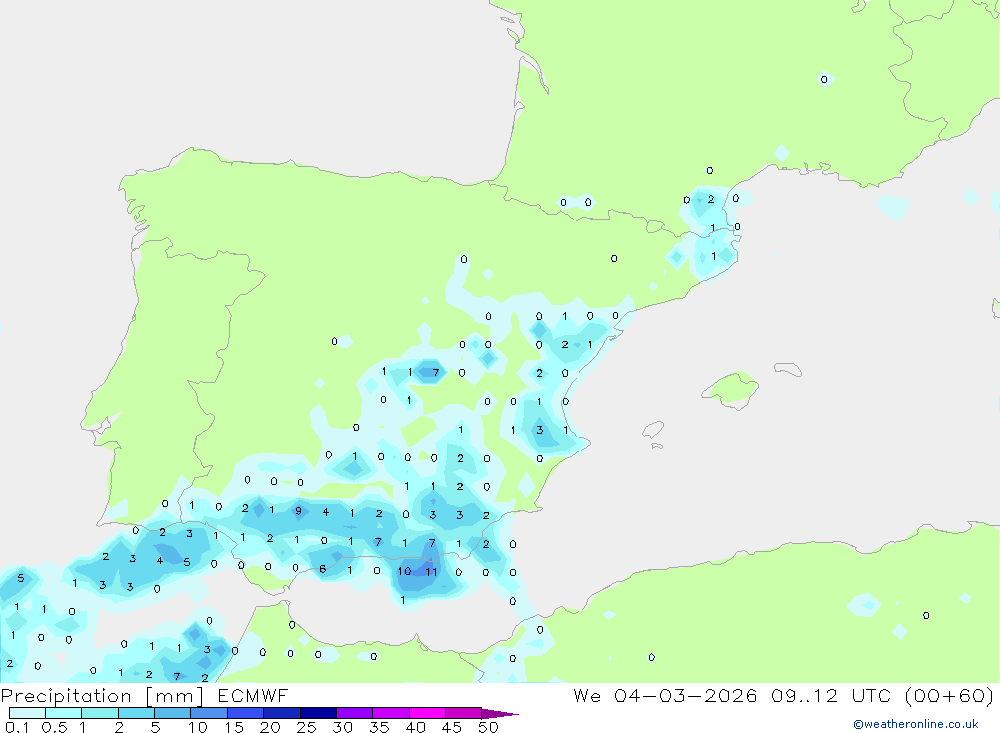The width and height of the screenshot is (1000, 733).
Task: Click the Mallorca island on the map
Action: [731, 389]
